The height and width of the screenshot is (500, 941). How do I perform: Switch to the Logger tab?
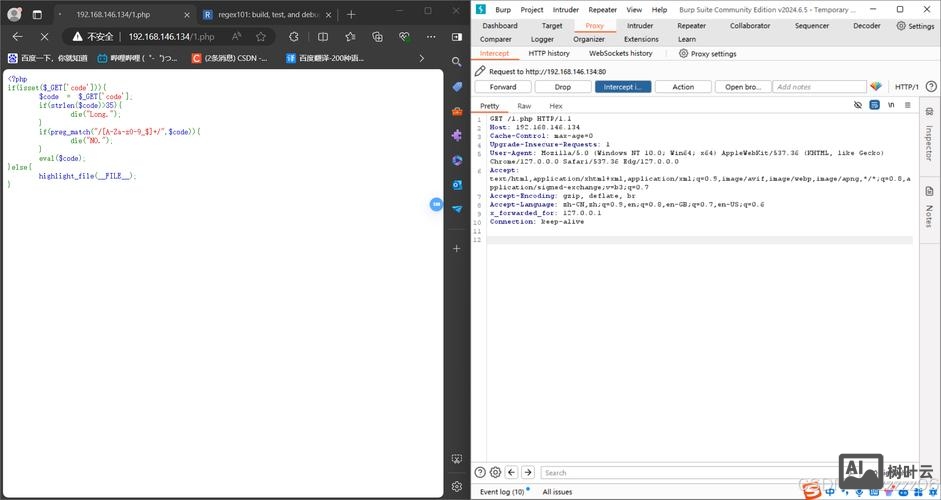point(542,39)
